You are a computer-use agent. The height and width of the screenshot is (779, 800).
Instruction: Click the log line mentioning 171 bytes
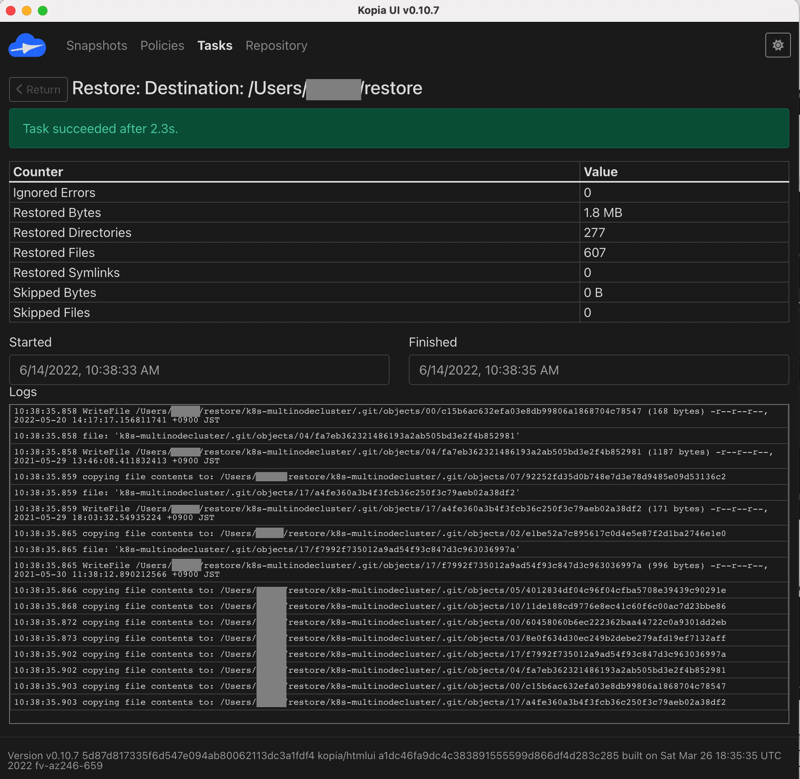point(399,513)
